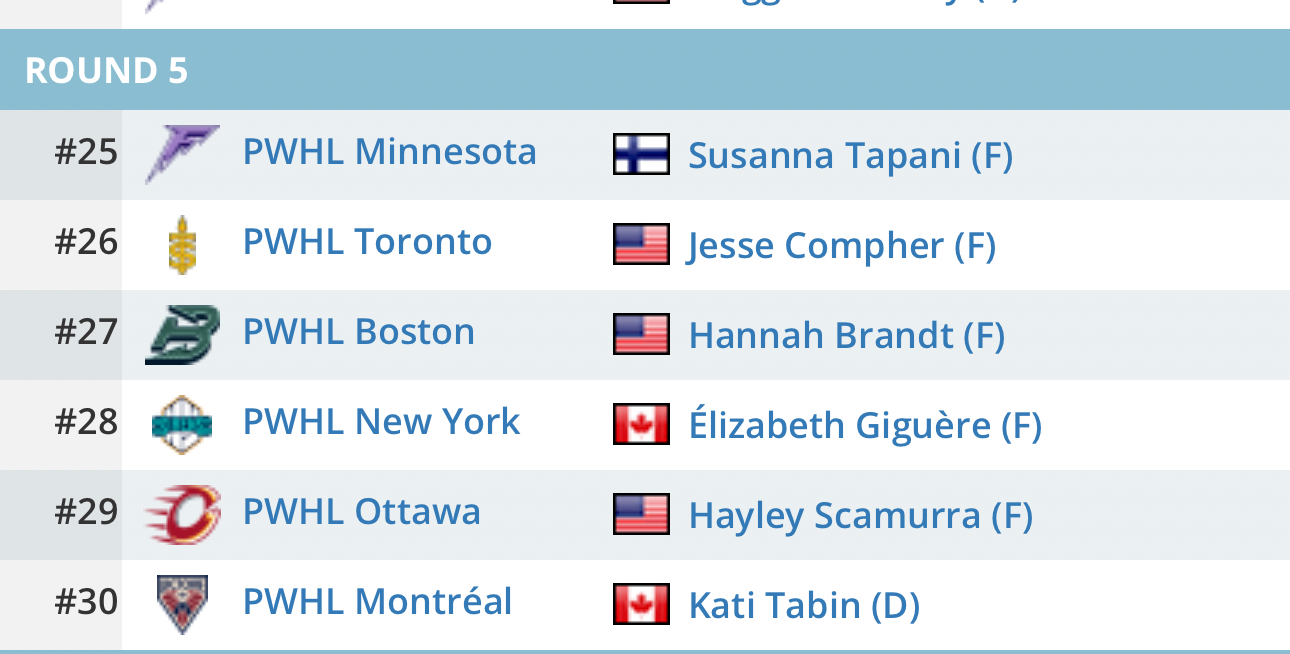Go to the PWHL Boston team page

359,332
